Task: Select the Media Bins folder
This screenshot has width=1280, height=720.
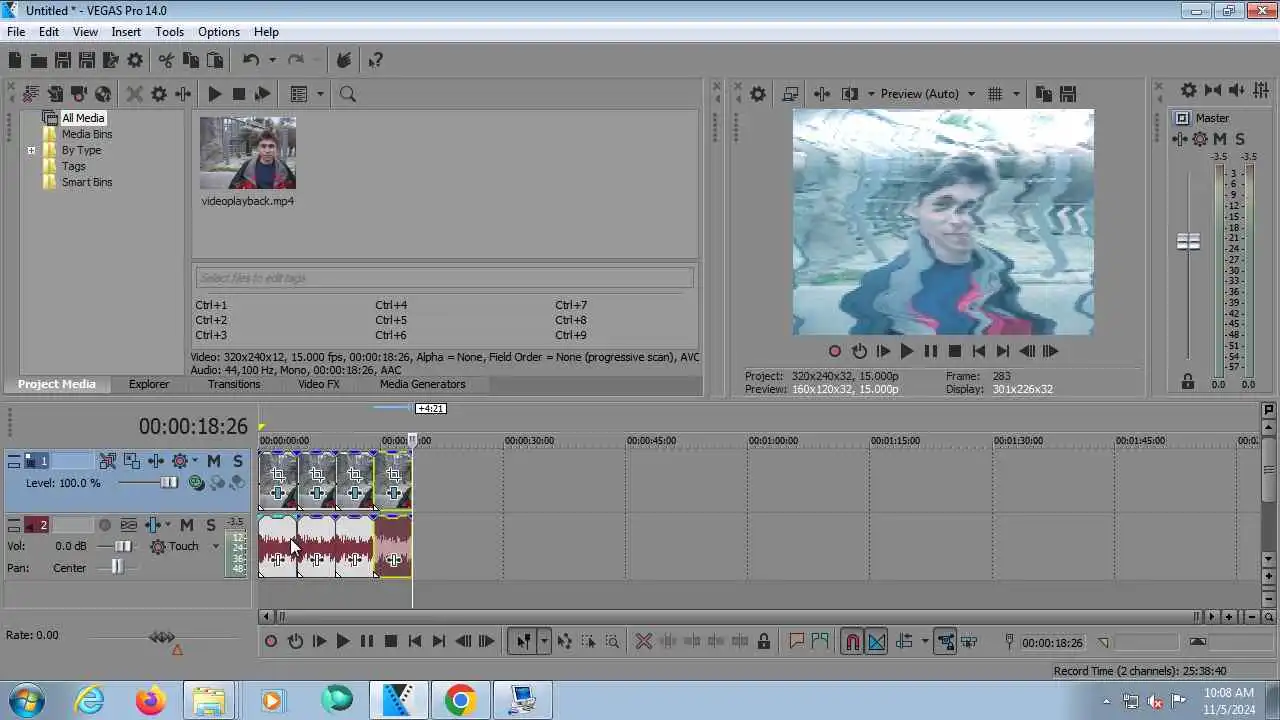Action: pyautogui.click(x=87, y=134)
